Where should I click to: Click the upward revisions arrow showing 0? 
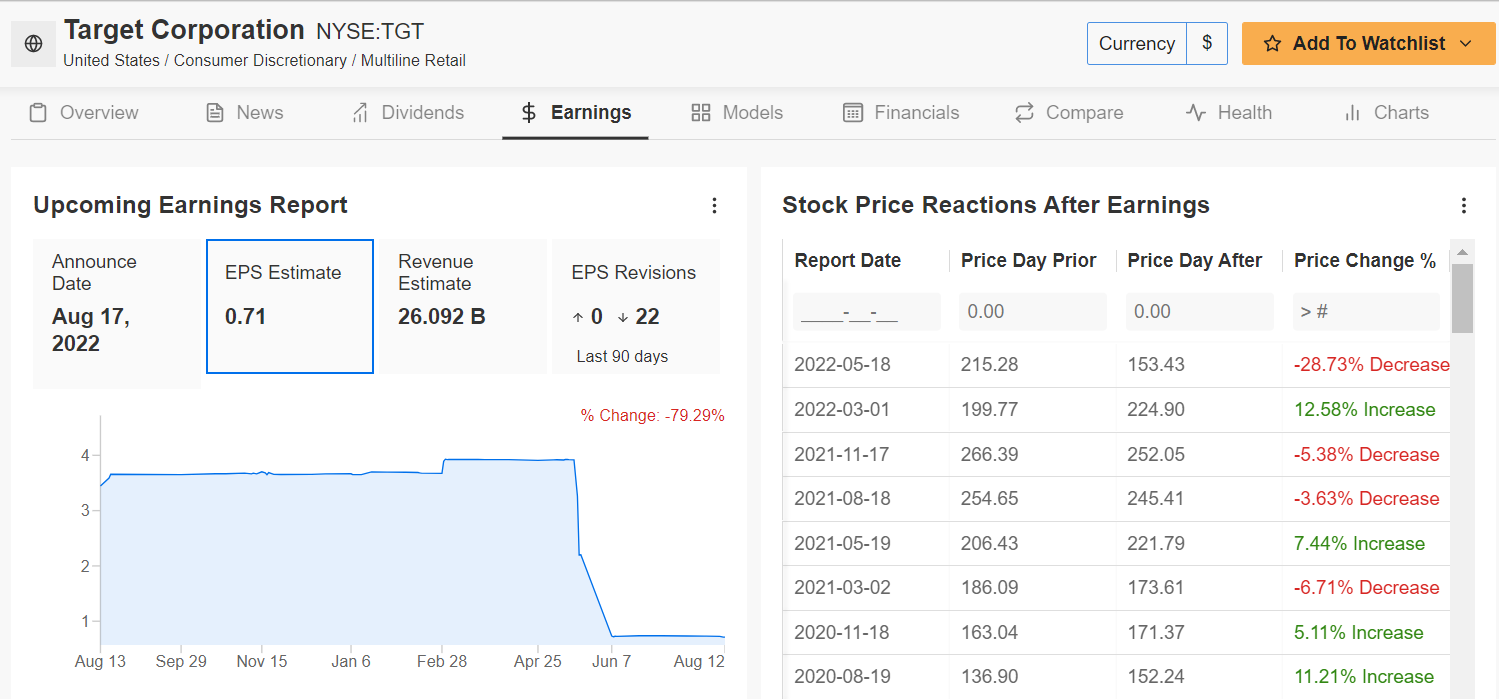click(x=578, y=317)
